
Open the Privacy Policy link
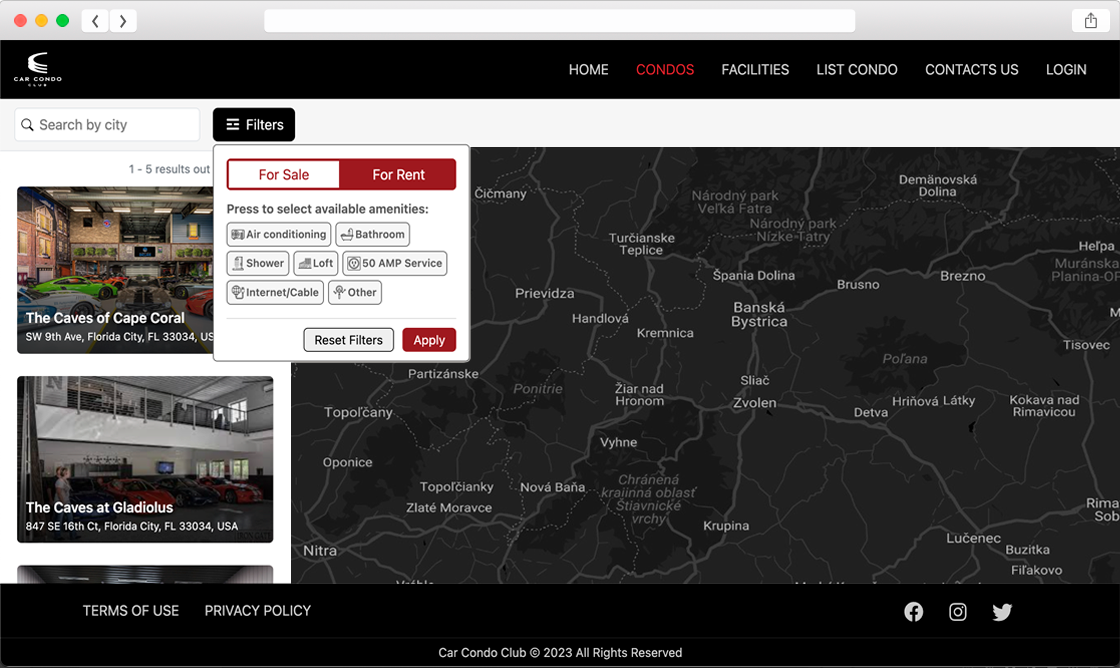[258, 611]
